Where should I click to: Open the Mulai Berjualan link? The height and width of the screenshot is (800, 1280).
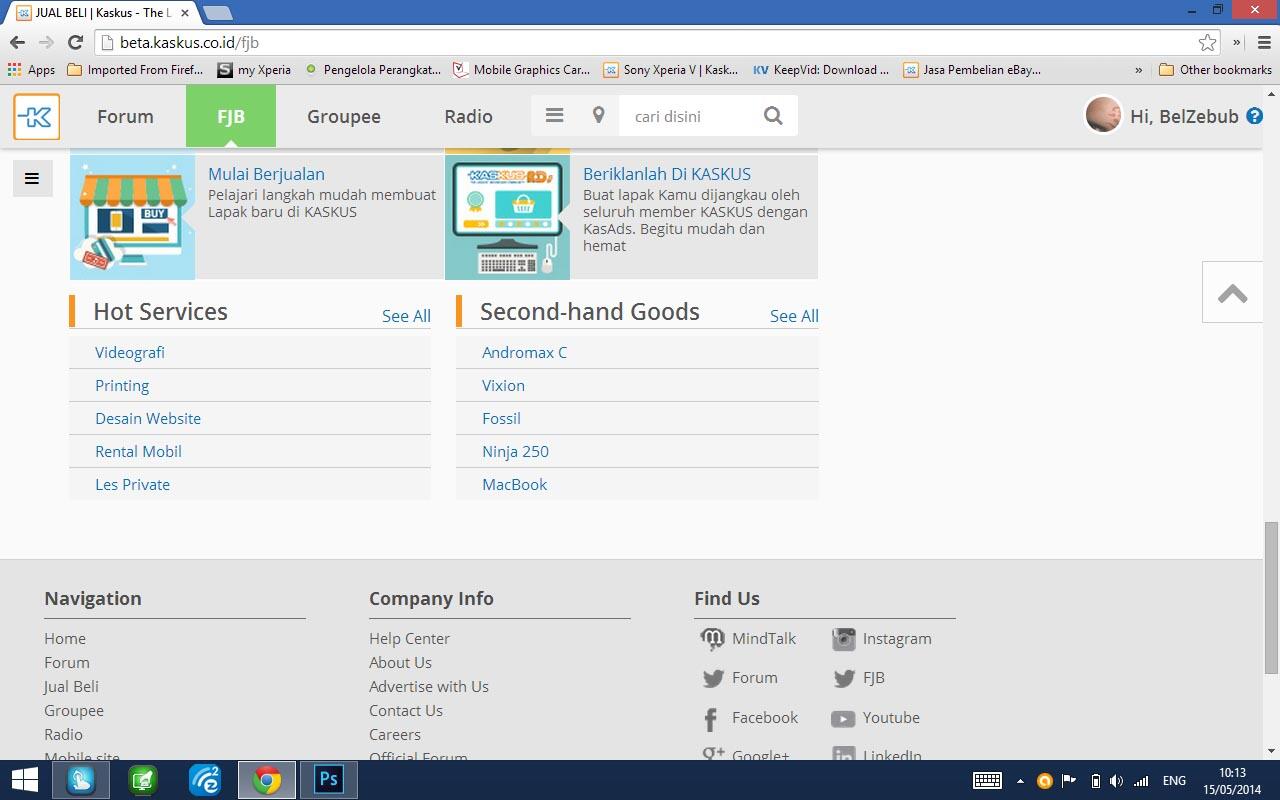pyautogui.click(x=266, y=174)
